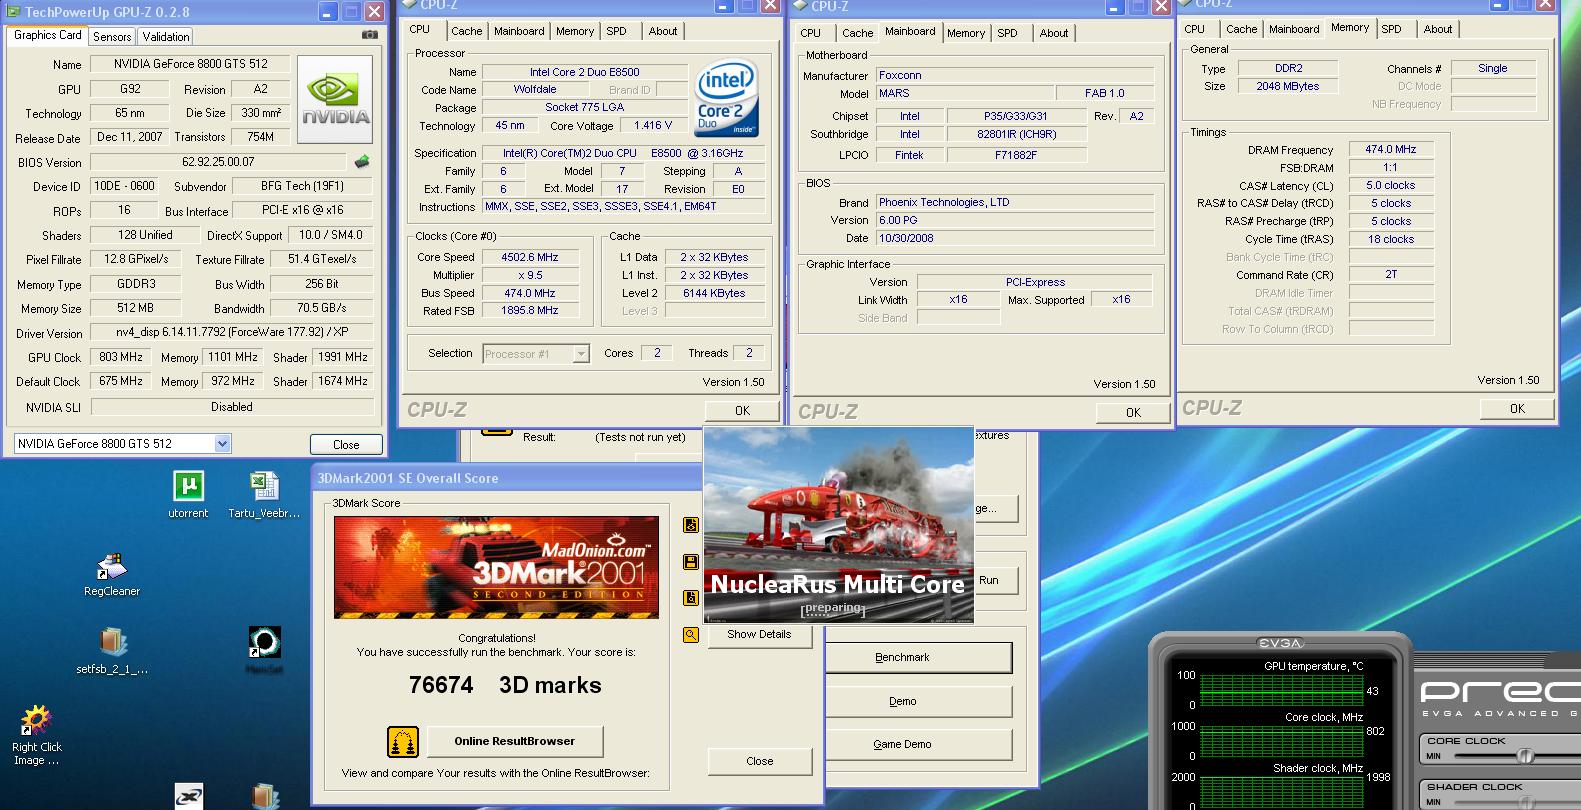Image resolution: width=1581 pixels, height=810 pixels.
Task: Open SPD tab in Mainboard CPU-Z window
Action: (1008, 33)
